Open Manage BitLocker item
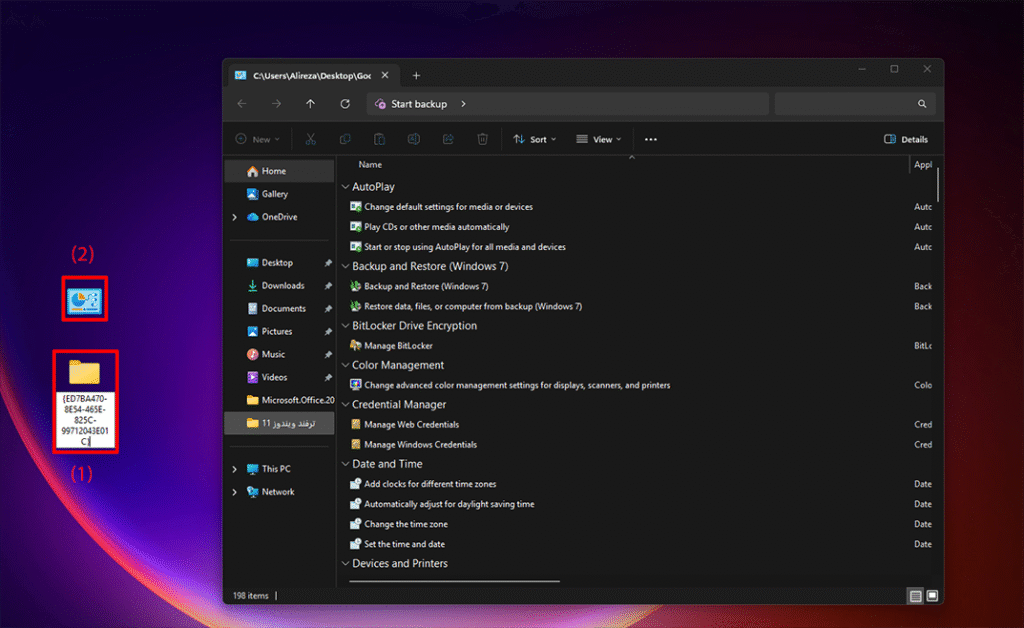 coord(398,346)
